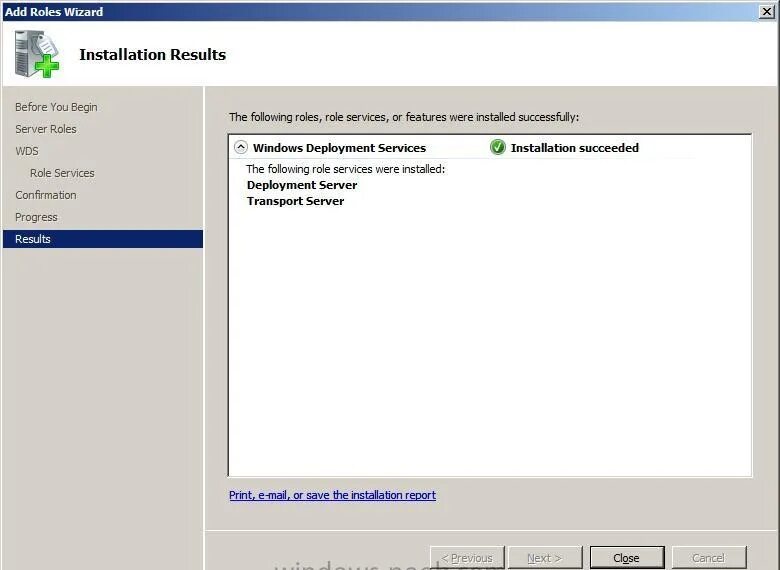Click the Deployment Server entry
The image size is (780, 570).
(x=302, y=185)
